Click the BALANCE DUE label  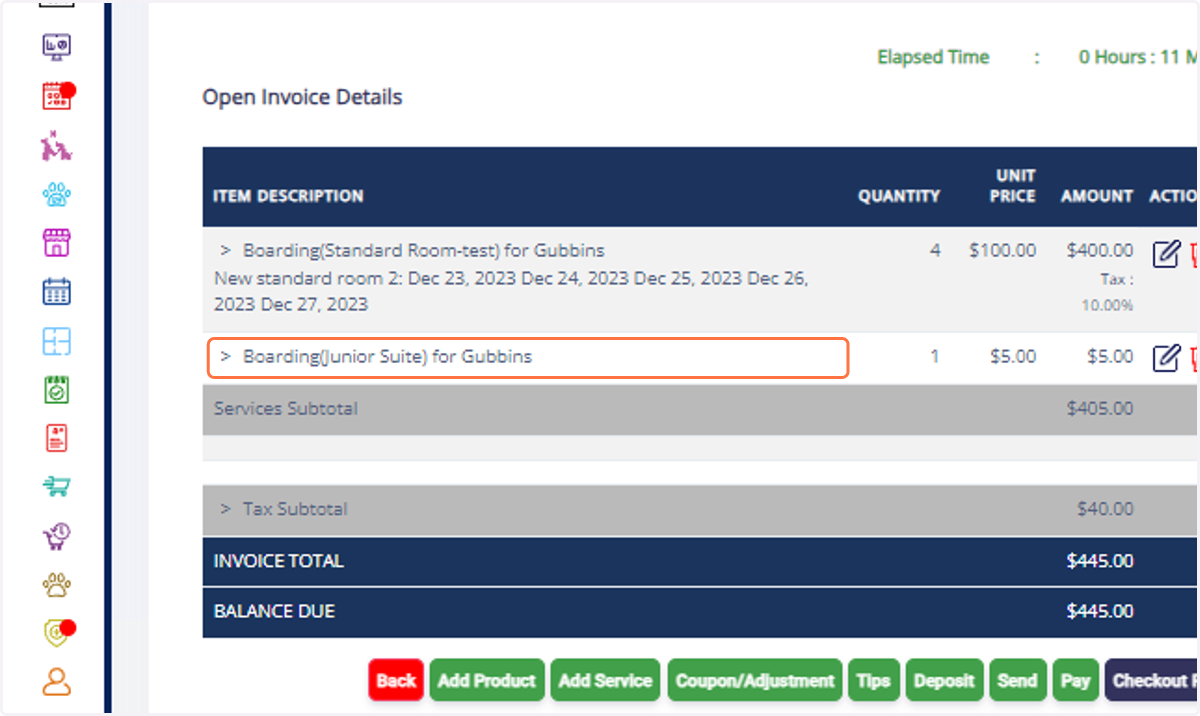point(274,611)
